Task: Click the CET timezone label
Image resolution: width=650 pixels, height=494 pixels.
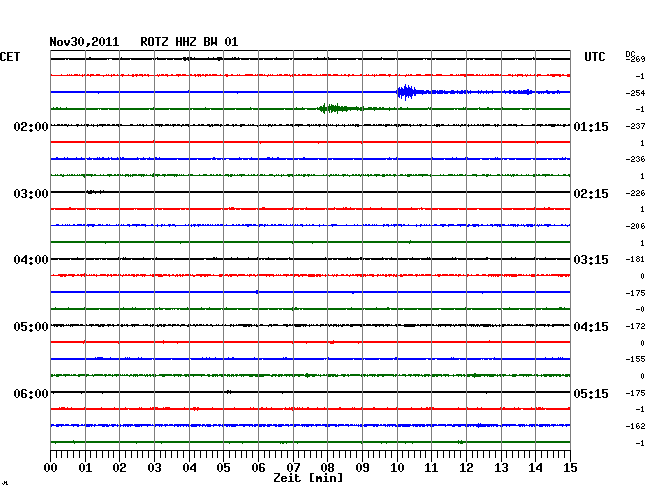Action: tap(10, 57)
